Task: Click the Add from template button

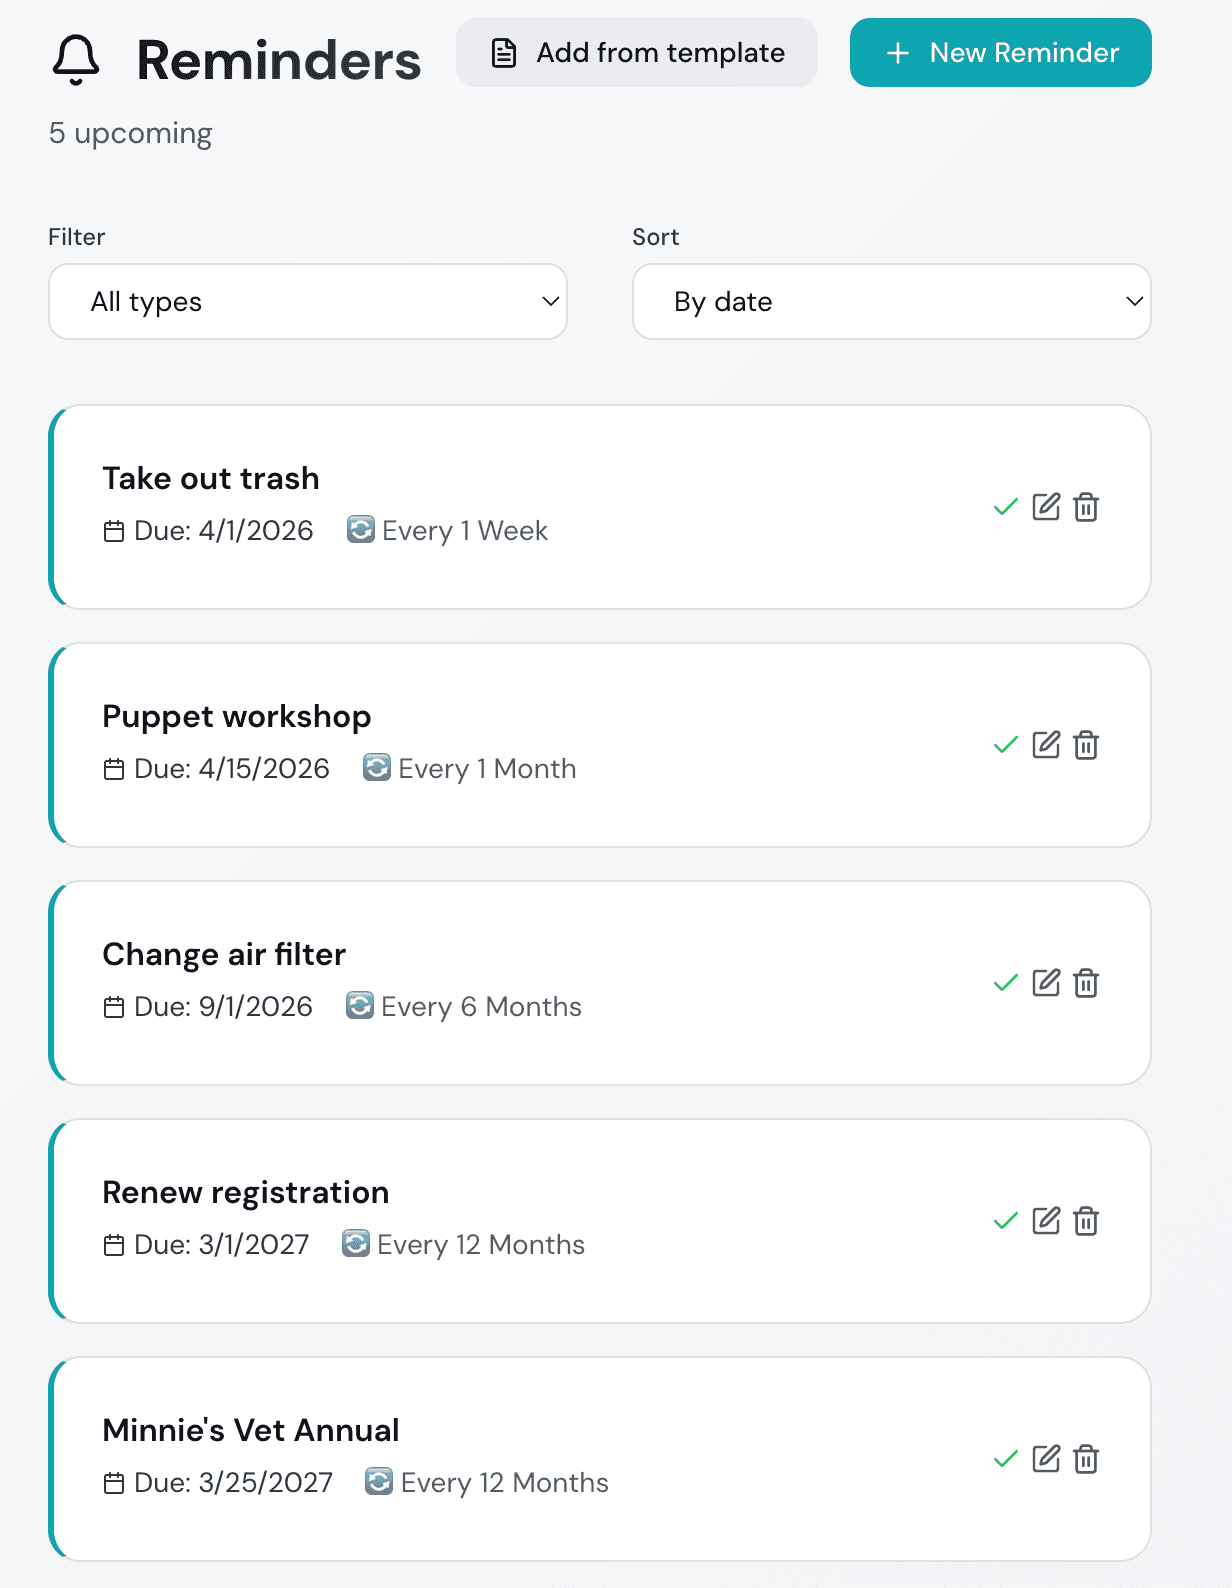Action: (637, 52)
